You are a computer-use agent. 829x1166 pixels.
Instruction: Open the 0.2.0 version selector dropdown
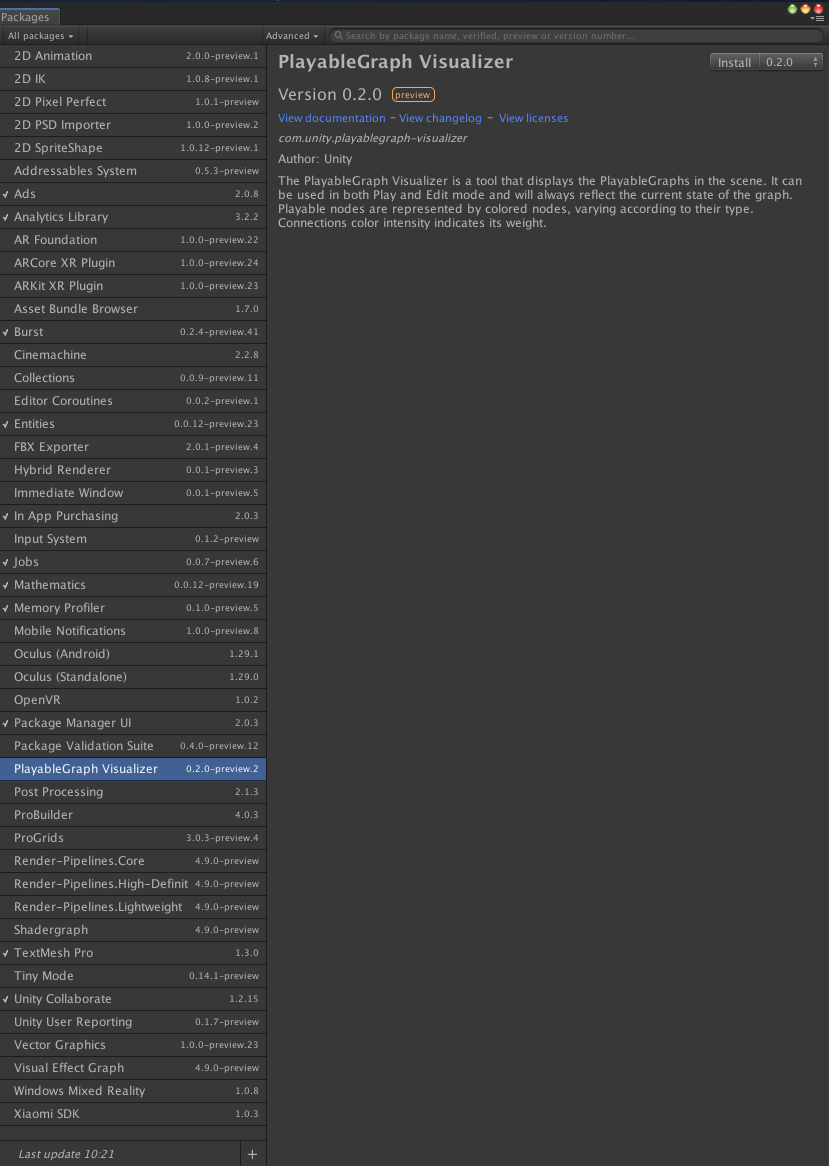click(791, 62)
